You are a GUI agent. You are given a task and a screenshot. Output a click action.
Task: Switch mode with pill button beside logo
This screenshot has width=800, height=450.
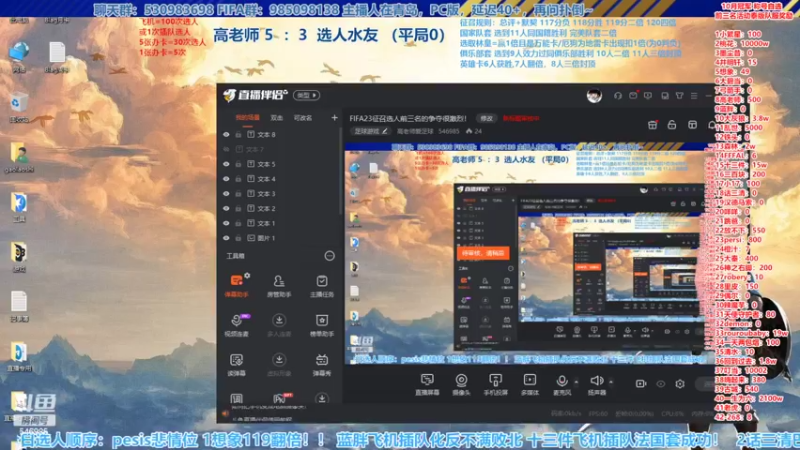pos(307,95)
